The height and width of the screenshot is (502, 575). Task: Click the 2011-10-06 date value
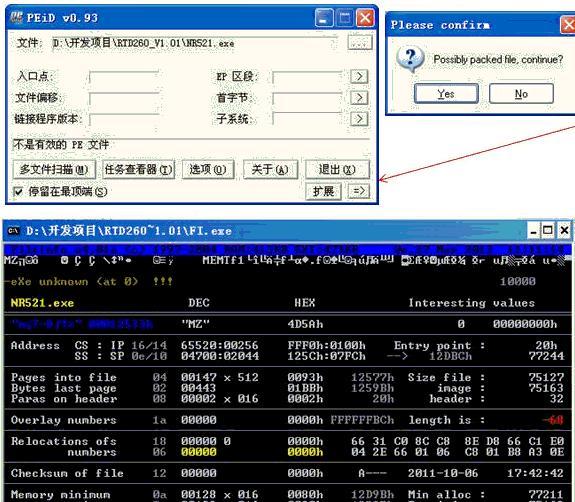[x=443, y=473]
